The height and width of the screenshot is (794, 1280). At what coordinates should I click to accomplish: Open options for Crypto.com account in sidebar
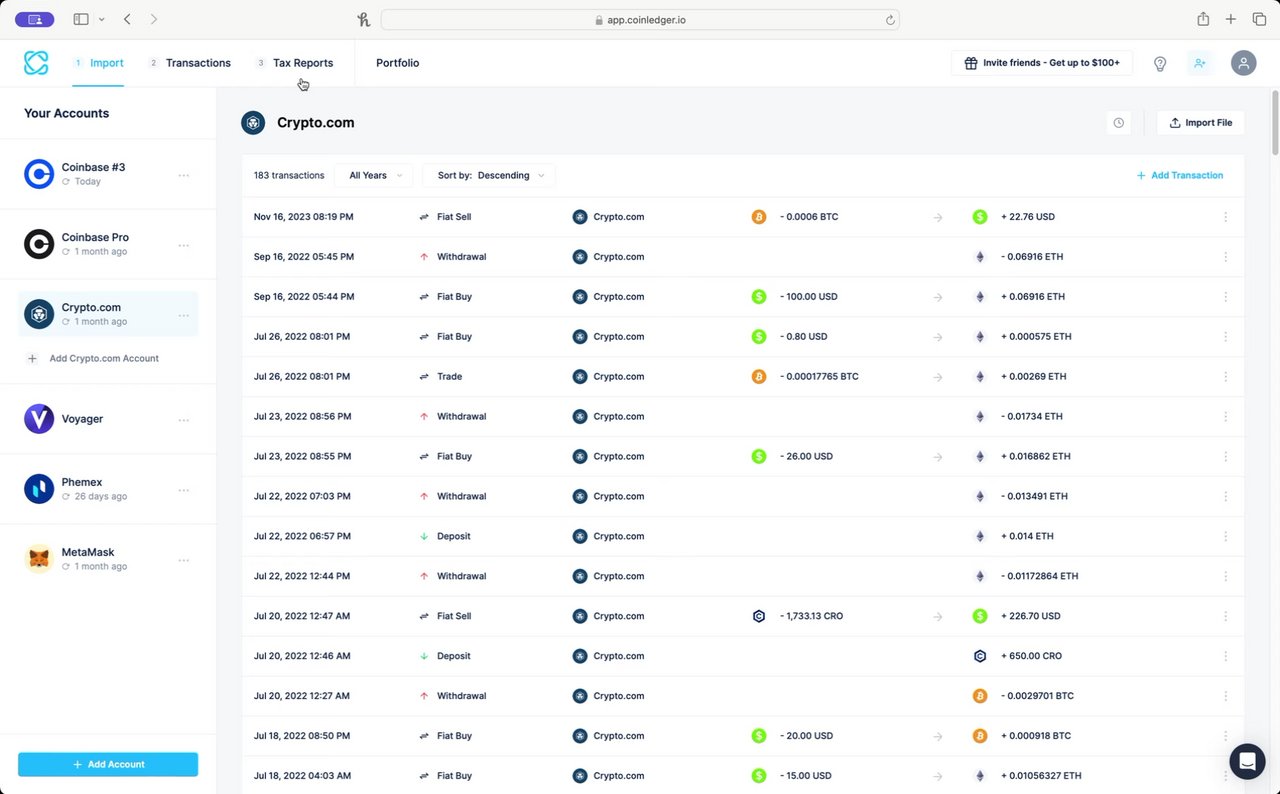tap(184, 315)
